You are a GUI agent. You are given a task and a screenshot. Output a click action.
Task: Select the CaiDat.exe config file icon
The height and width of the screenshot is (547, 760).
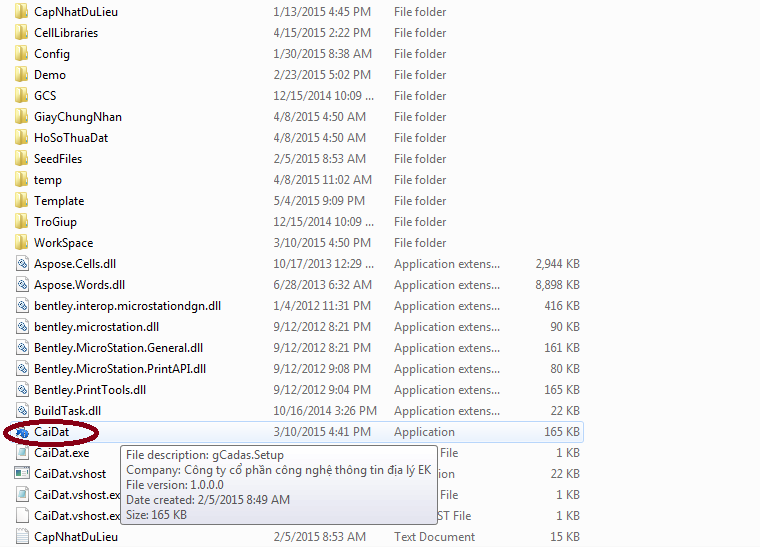coord(23,453)
